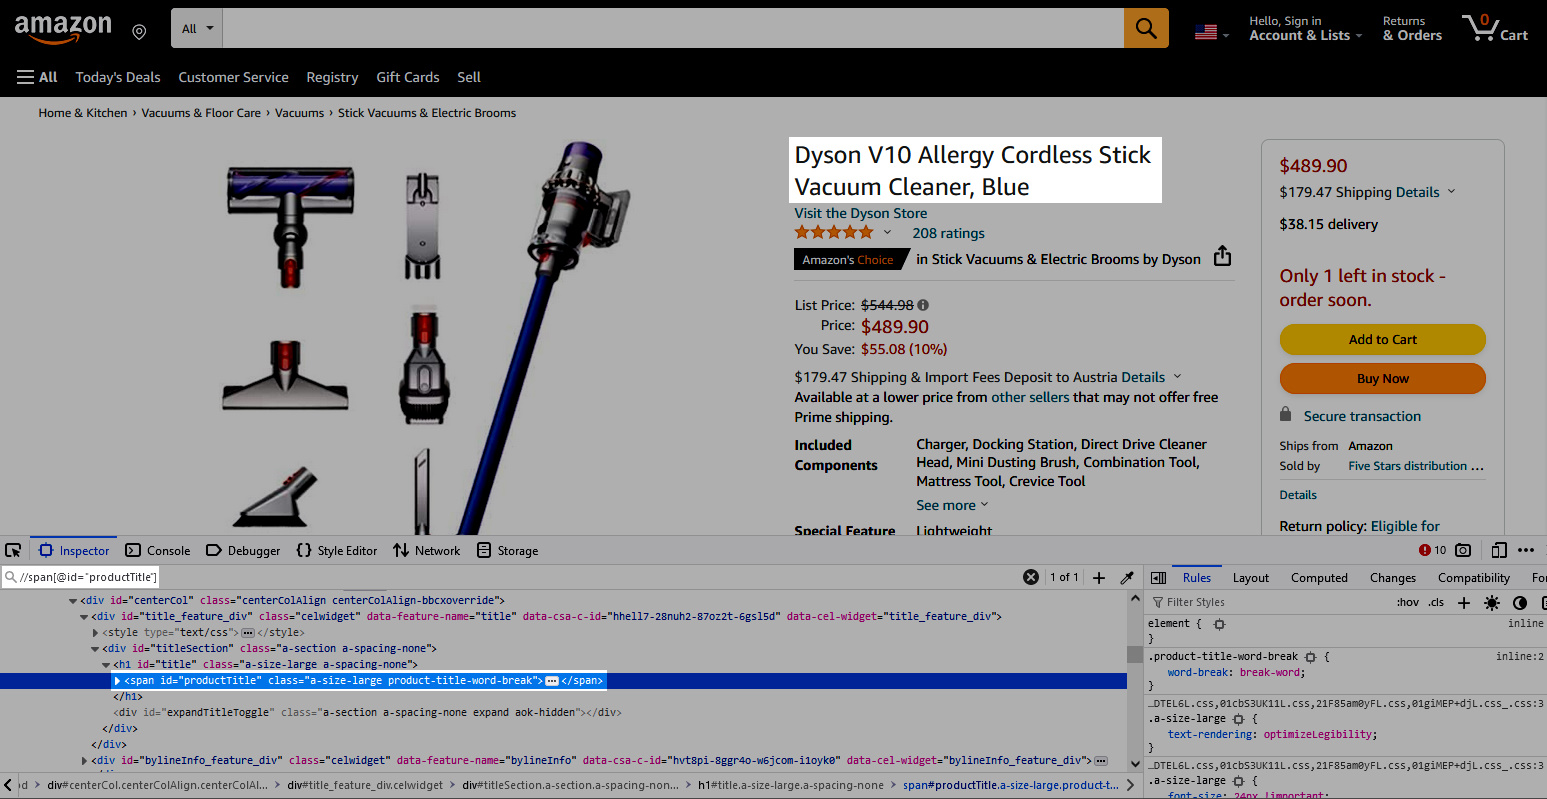The width and height of the screenshot is (1547, 799).
Task: Toggle the .cls class list panel
Action: [1436, 602]
